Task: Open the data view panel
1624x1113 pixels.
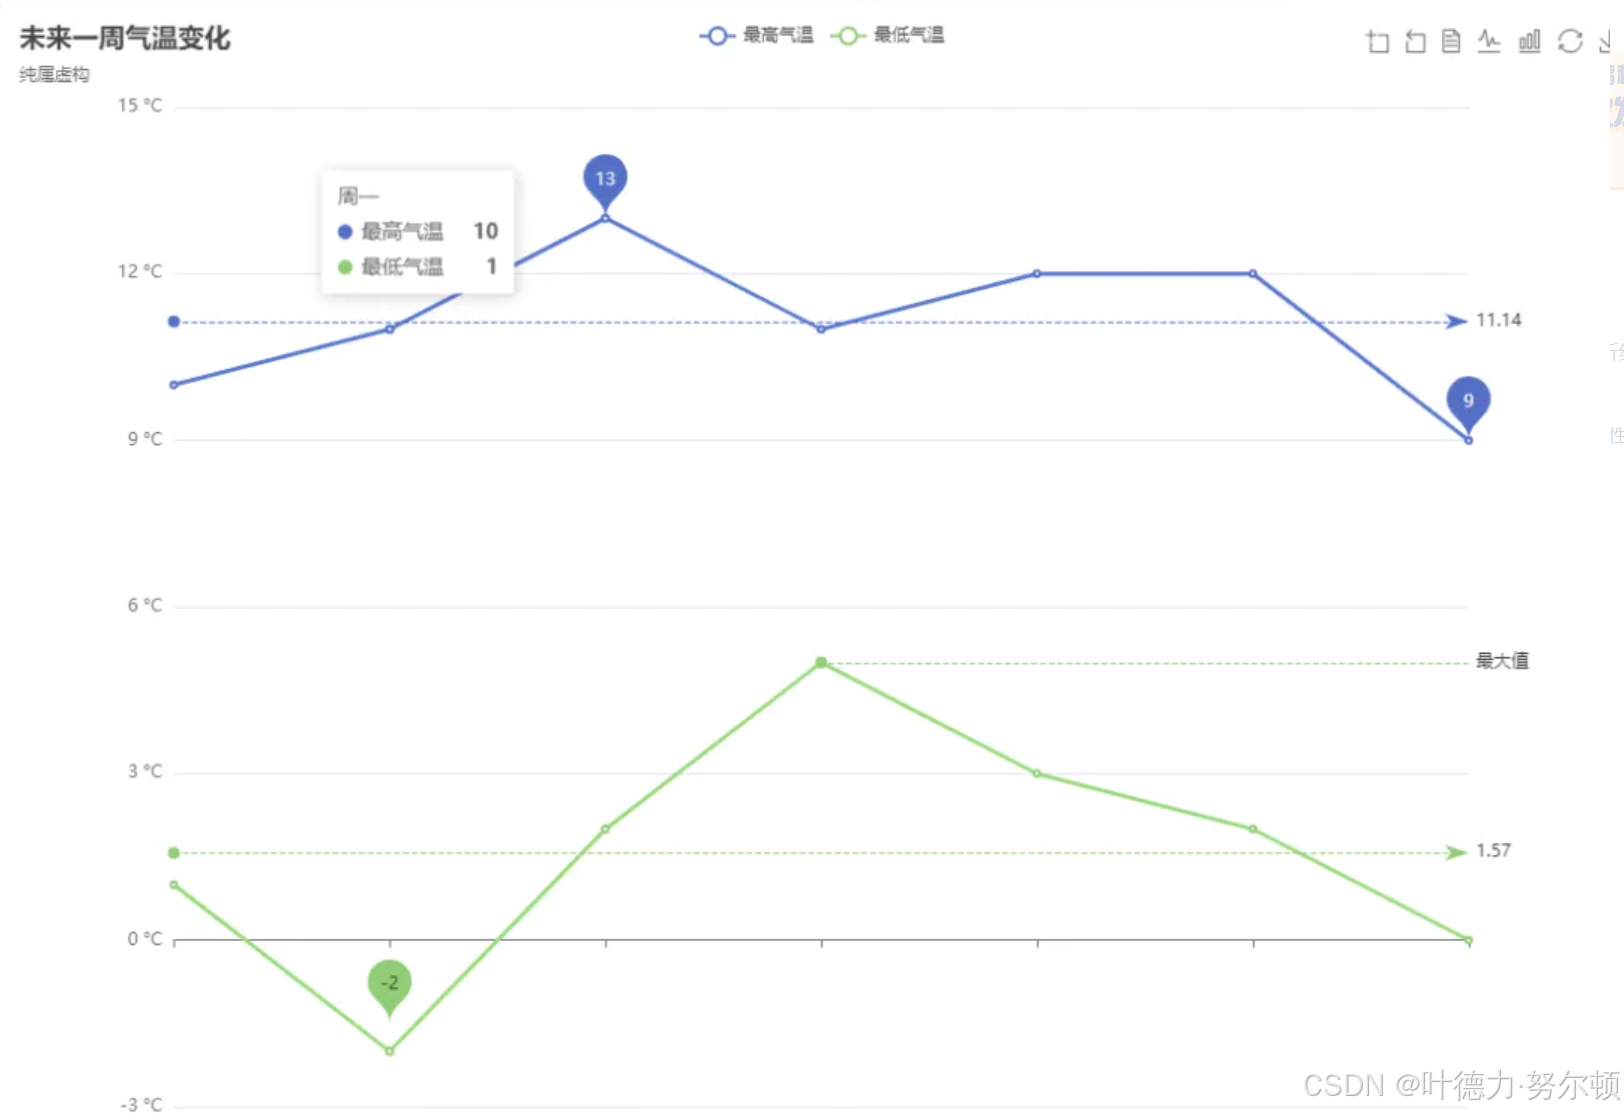Action: point(1450,42)
